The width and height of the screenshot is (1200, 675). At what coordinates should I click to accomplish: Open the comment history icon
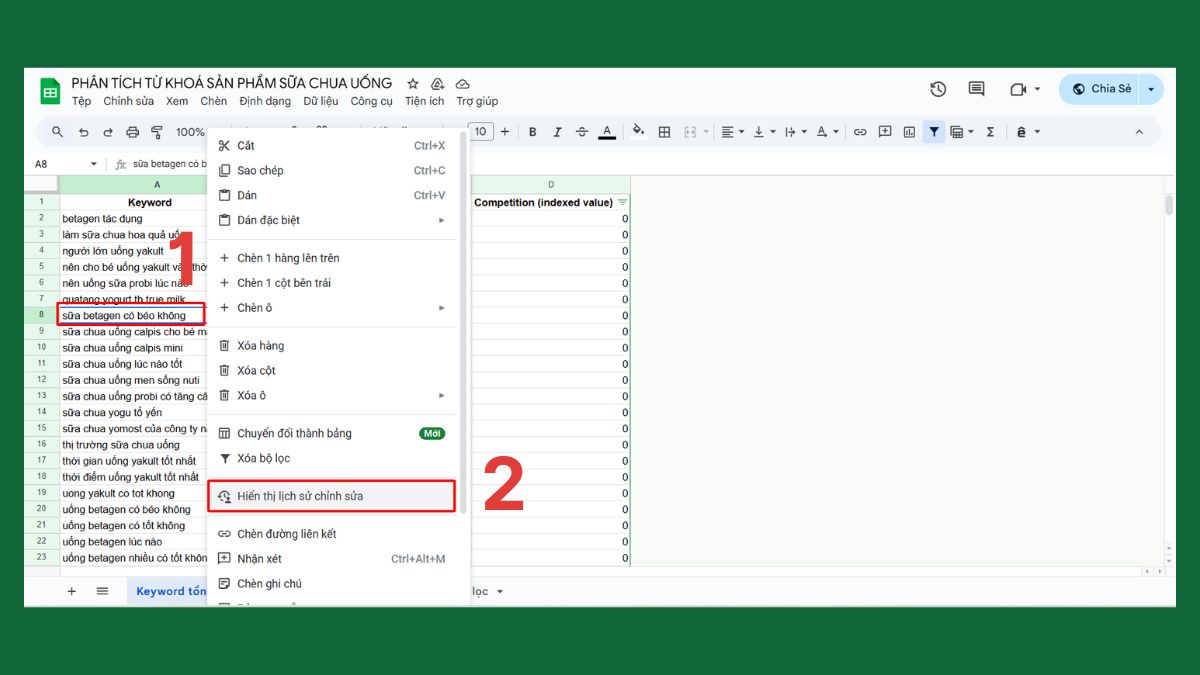975,89
